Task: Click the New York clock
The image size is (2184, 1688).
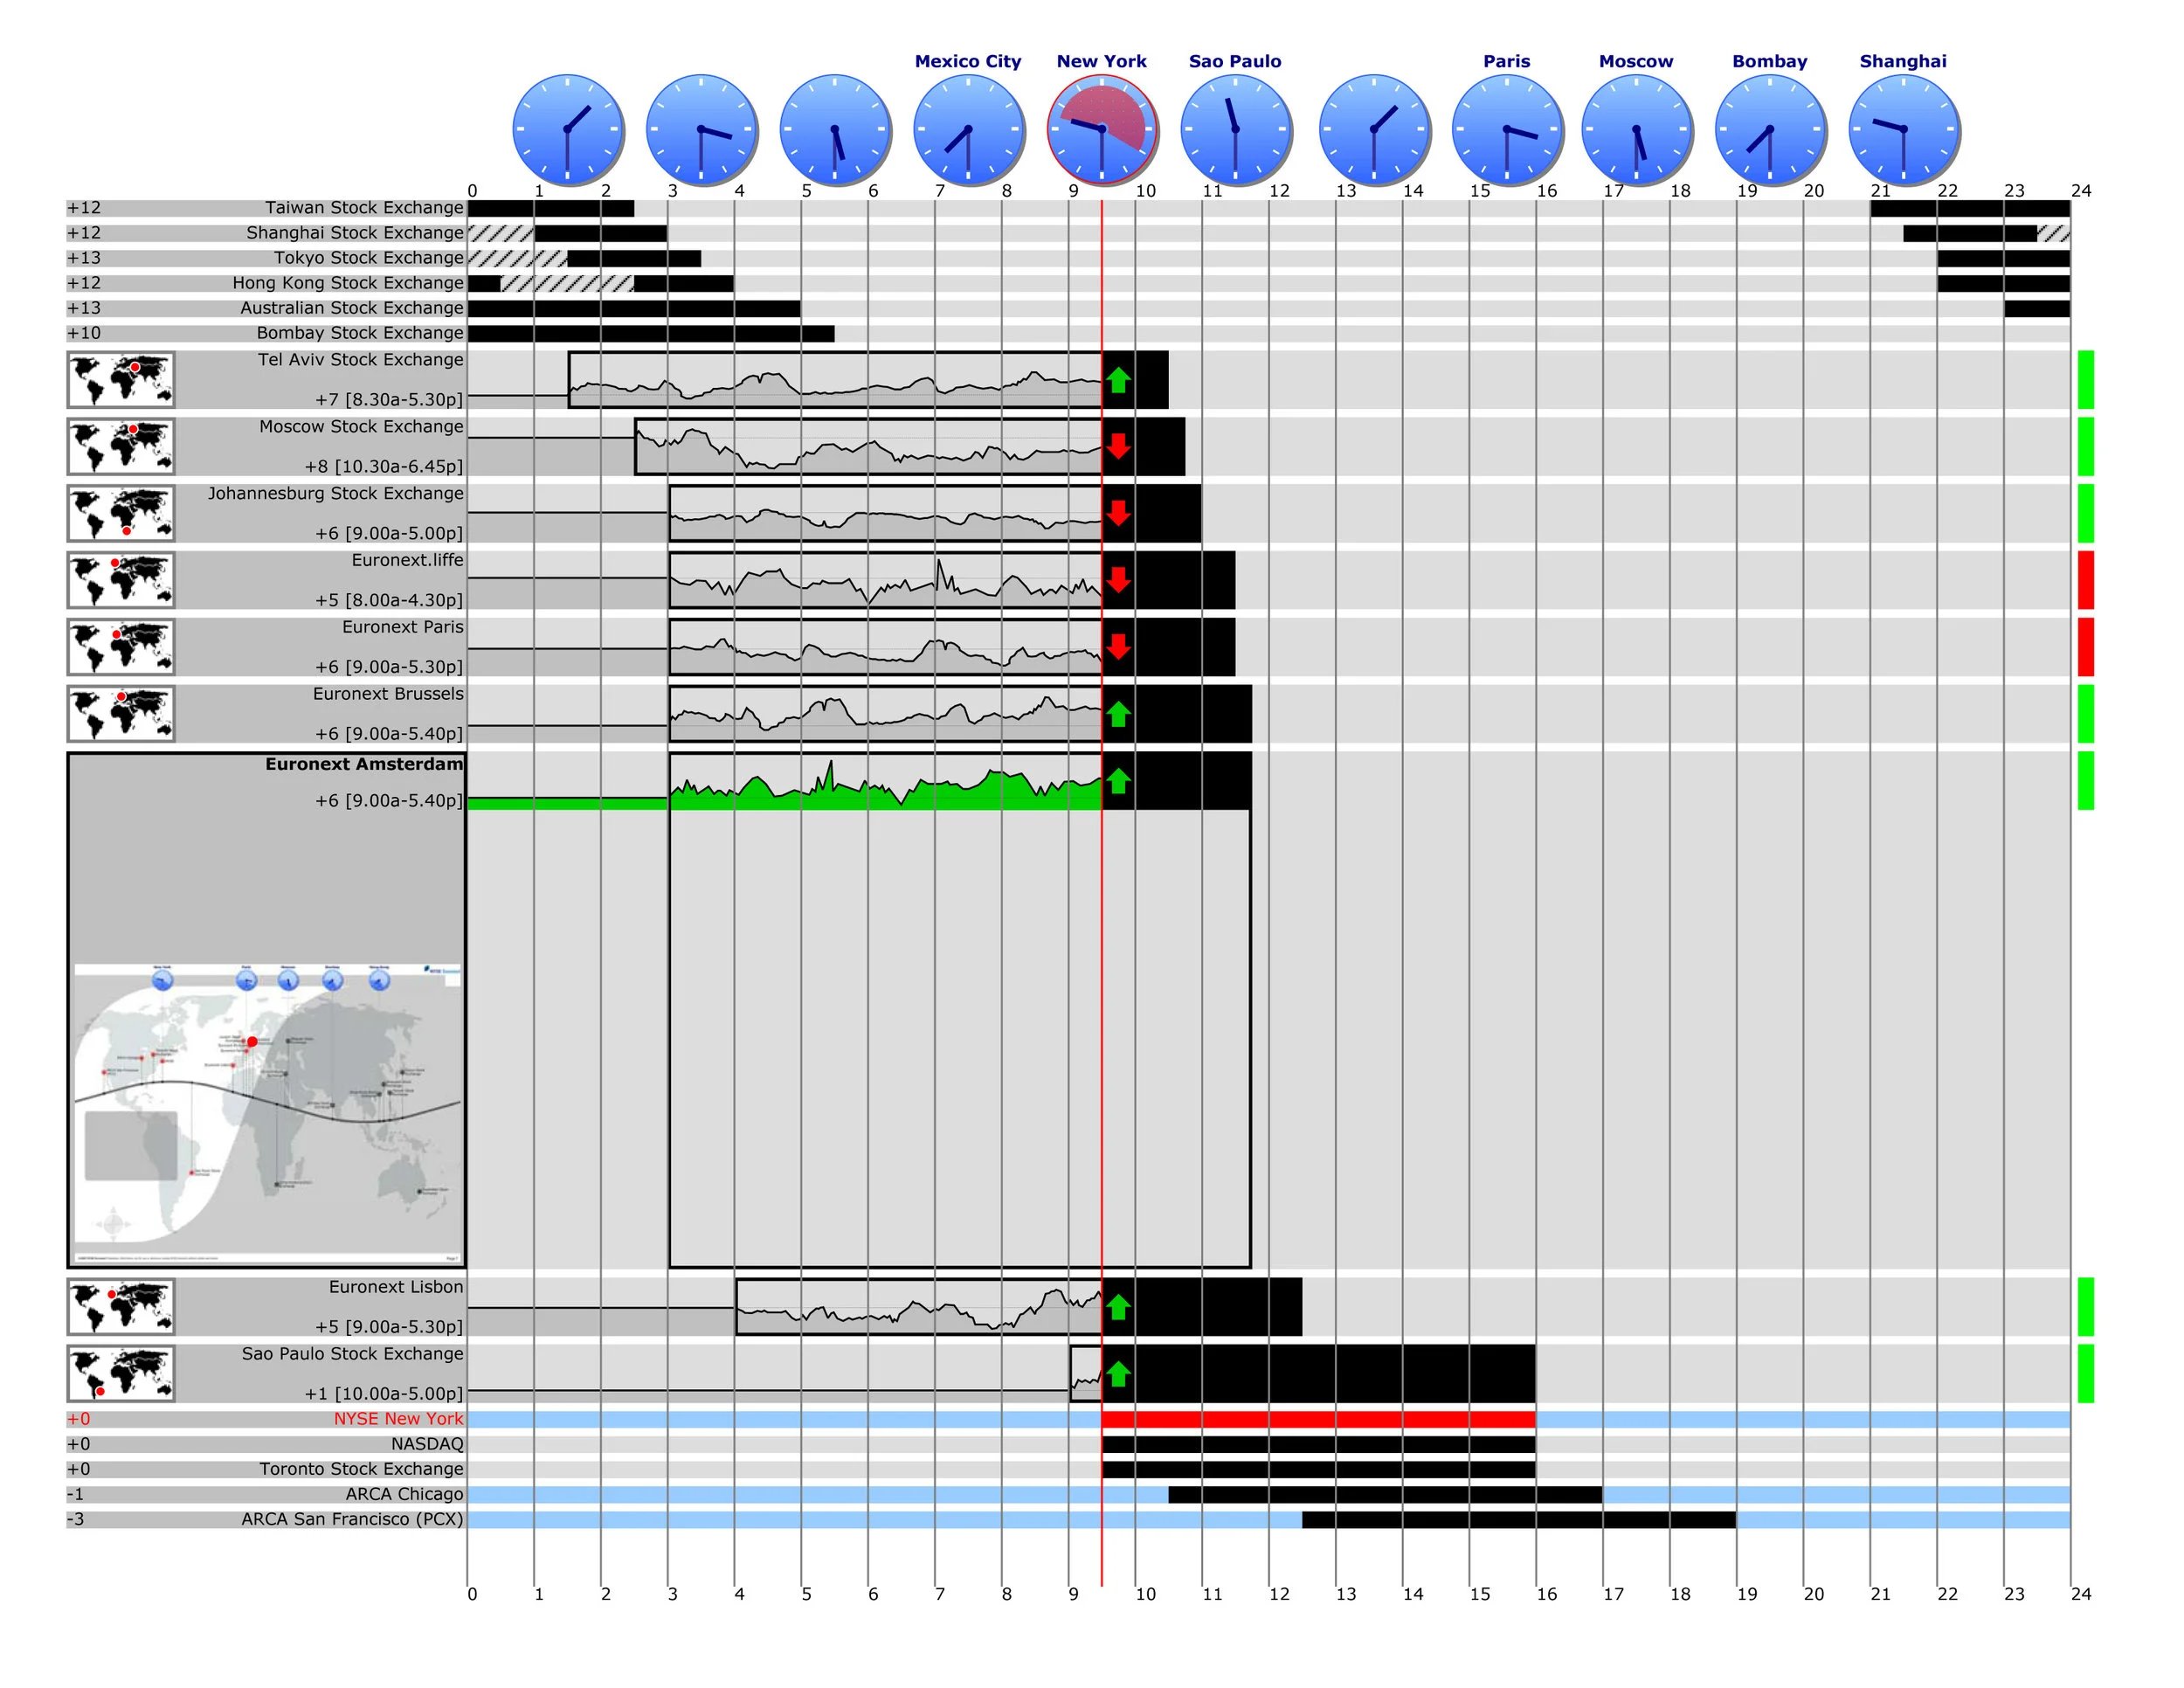Action: [x=1102, y=130]
